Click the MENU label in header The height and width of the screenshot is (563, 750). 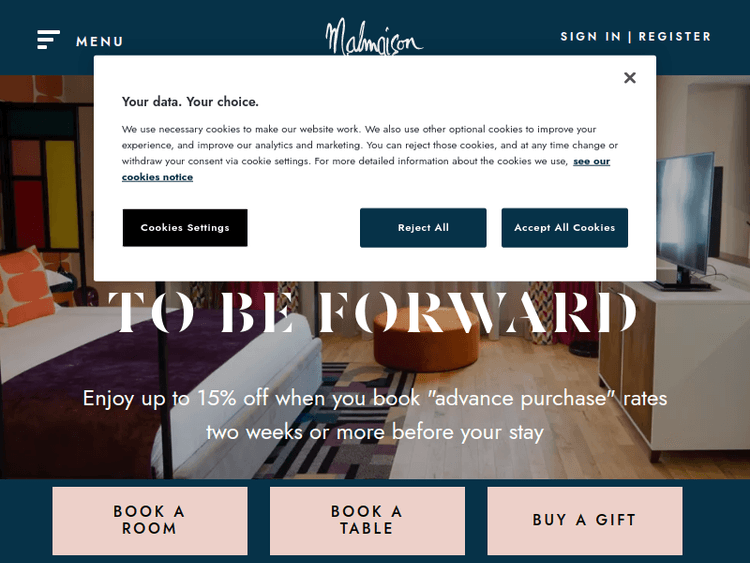(x=99, y=42)
